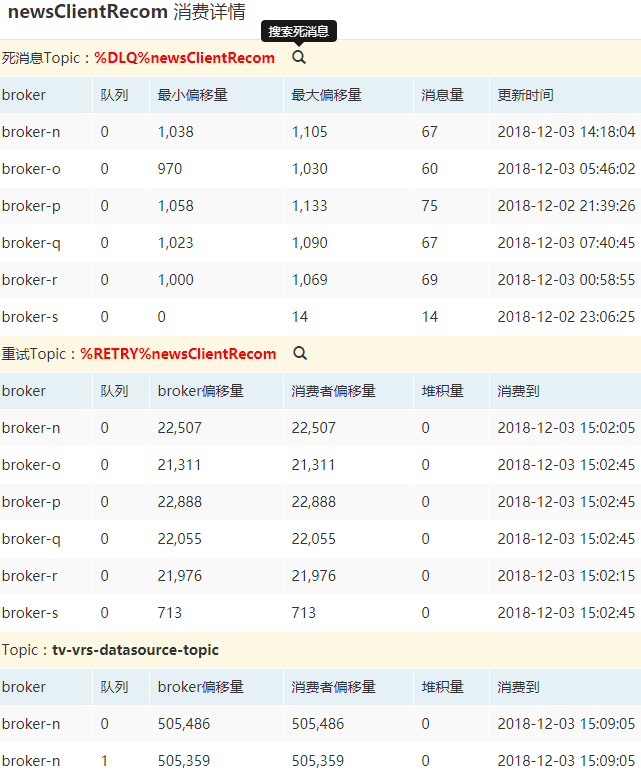
Task: Click the search icon beside %DLQ%newsClientRecom
Action: pyautogui.click(x=299, y=57)
